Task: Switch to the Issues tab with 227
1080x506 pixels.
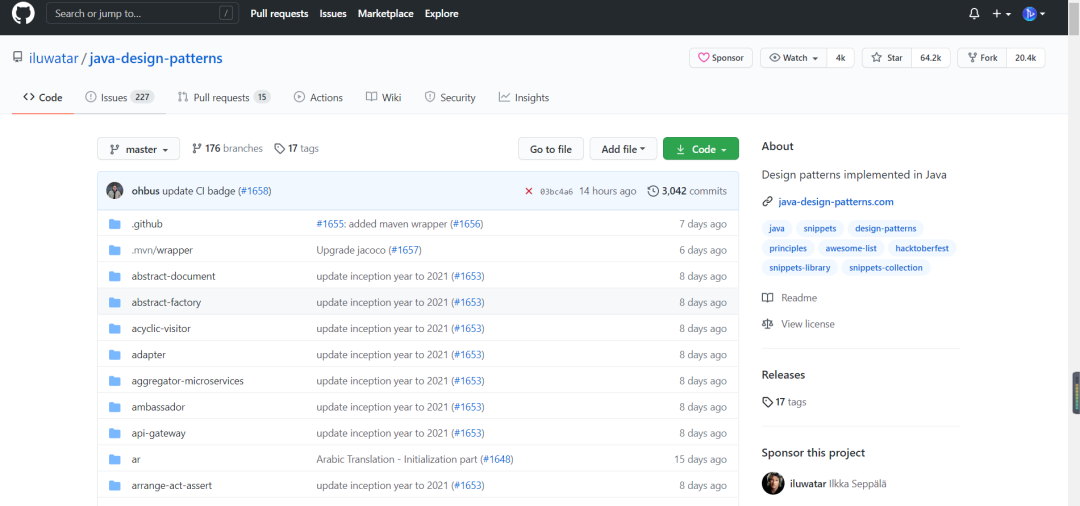Action: click(120, 98)
